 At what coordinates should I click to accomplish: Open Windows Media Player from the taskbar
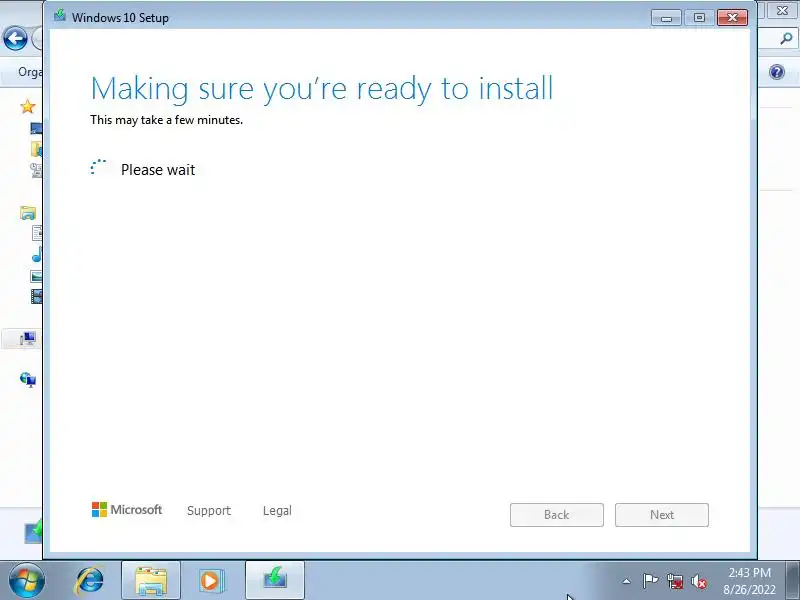(210, 581)
